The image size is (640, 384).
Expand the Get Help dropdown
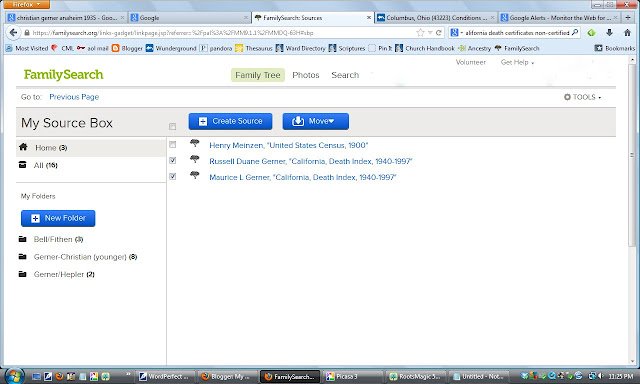(x=517, y=62)
